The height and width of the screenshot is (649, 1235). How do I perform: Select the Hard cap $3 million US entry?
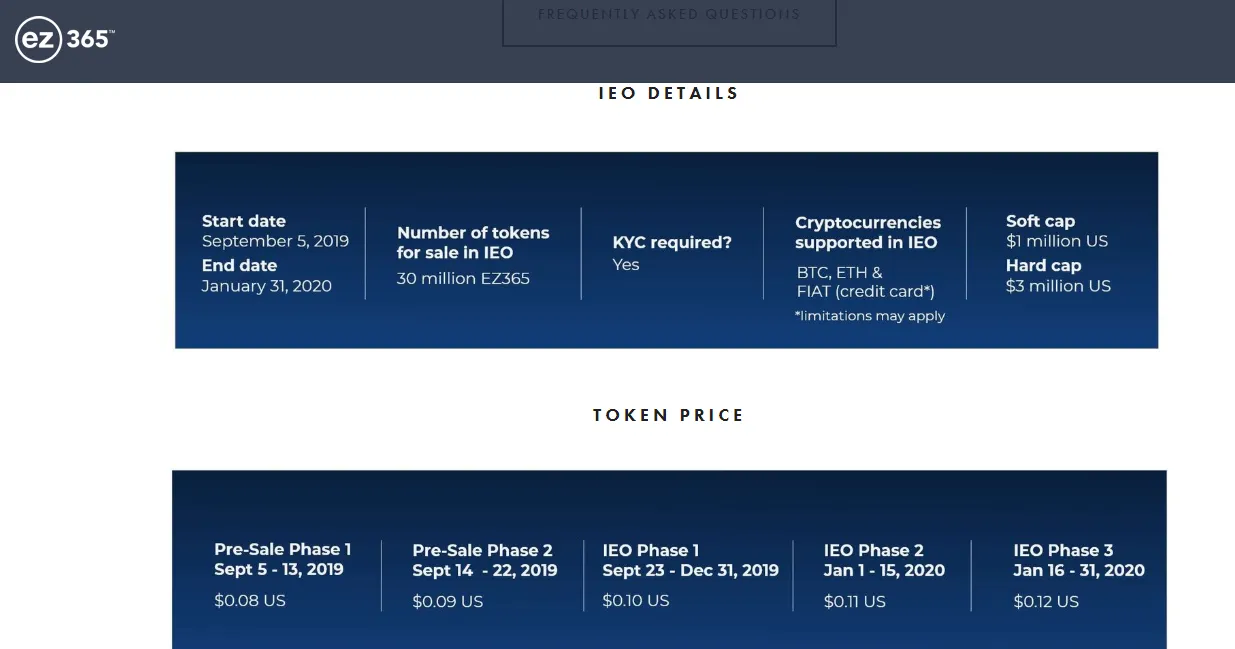coord(1058,275)
